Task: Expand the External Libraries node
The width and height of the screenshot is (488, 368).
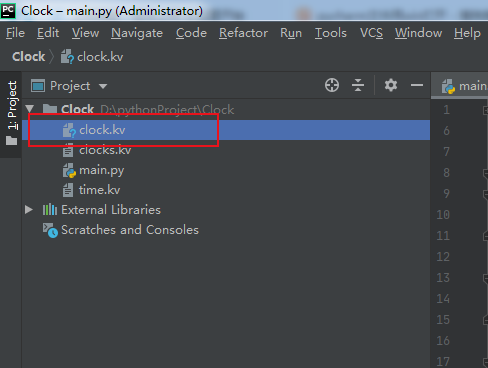Action: [29, 210]
